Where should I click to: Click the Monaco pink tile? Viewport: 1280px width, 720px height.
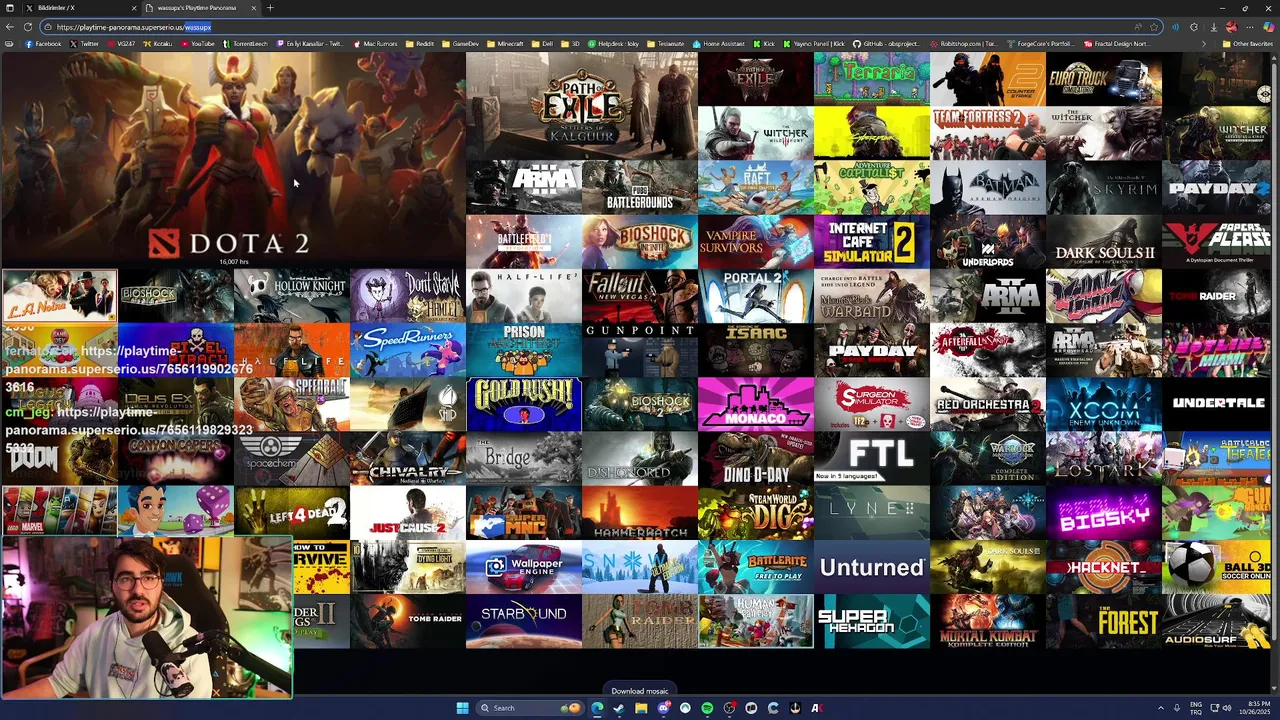point(756,404)
